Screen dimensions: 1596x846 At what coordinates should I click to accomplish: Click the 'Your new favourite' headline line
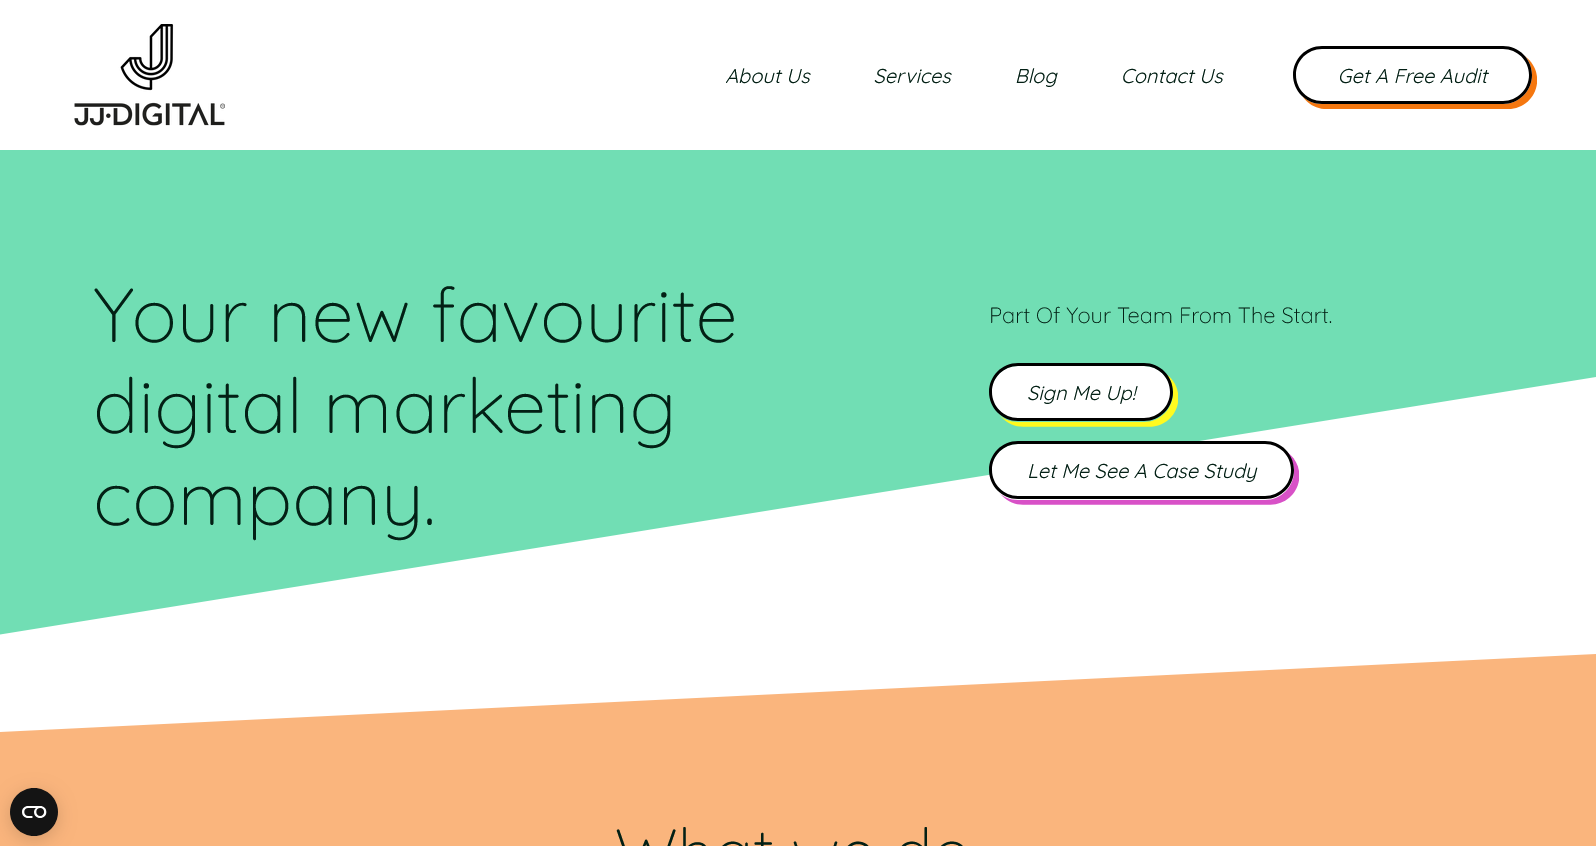pos(415,317)
